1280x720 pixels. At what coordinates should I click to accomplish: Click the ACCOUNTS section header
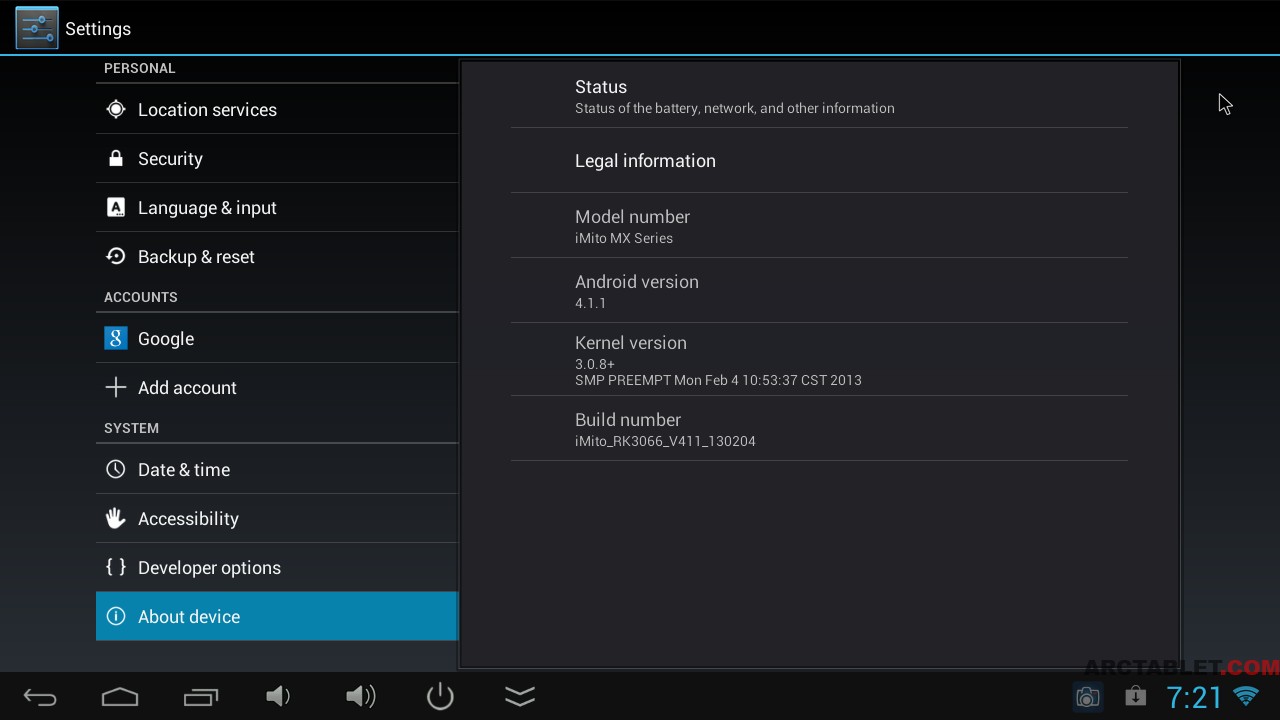[141, 297]
